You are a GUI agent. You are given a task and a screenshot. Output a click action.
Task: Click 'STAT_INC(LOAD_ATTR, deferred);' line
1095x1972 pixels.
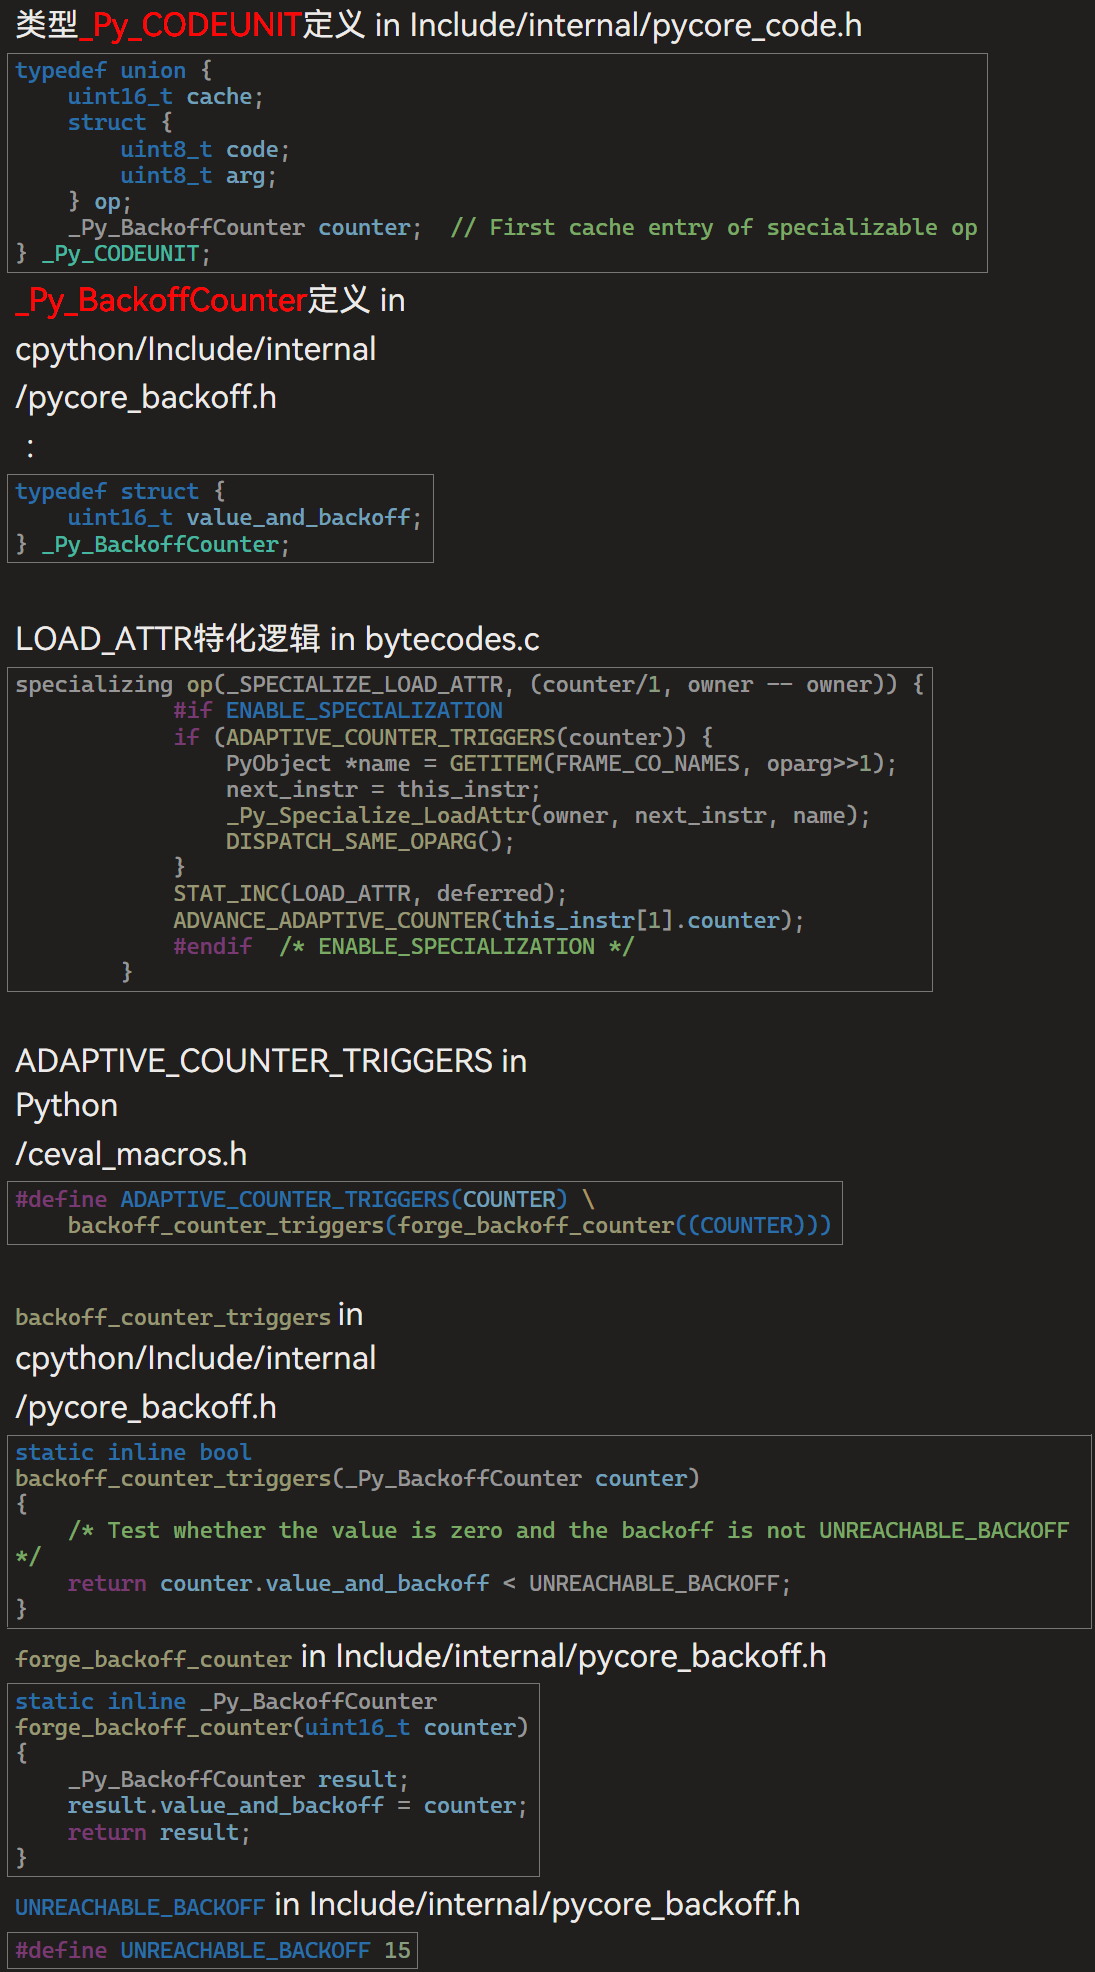[x=370, y=894]
